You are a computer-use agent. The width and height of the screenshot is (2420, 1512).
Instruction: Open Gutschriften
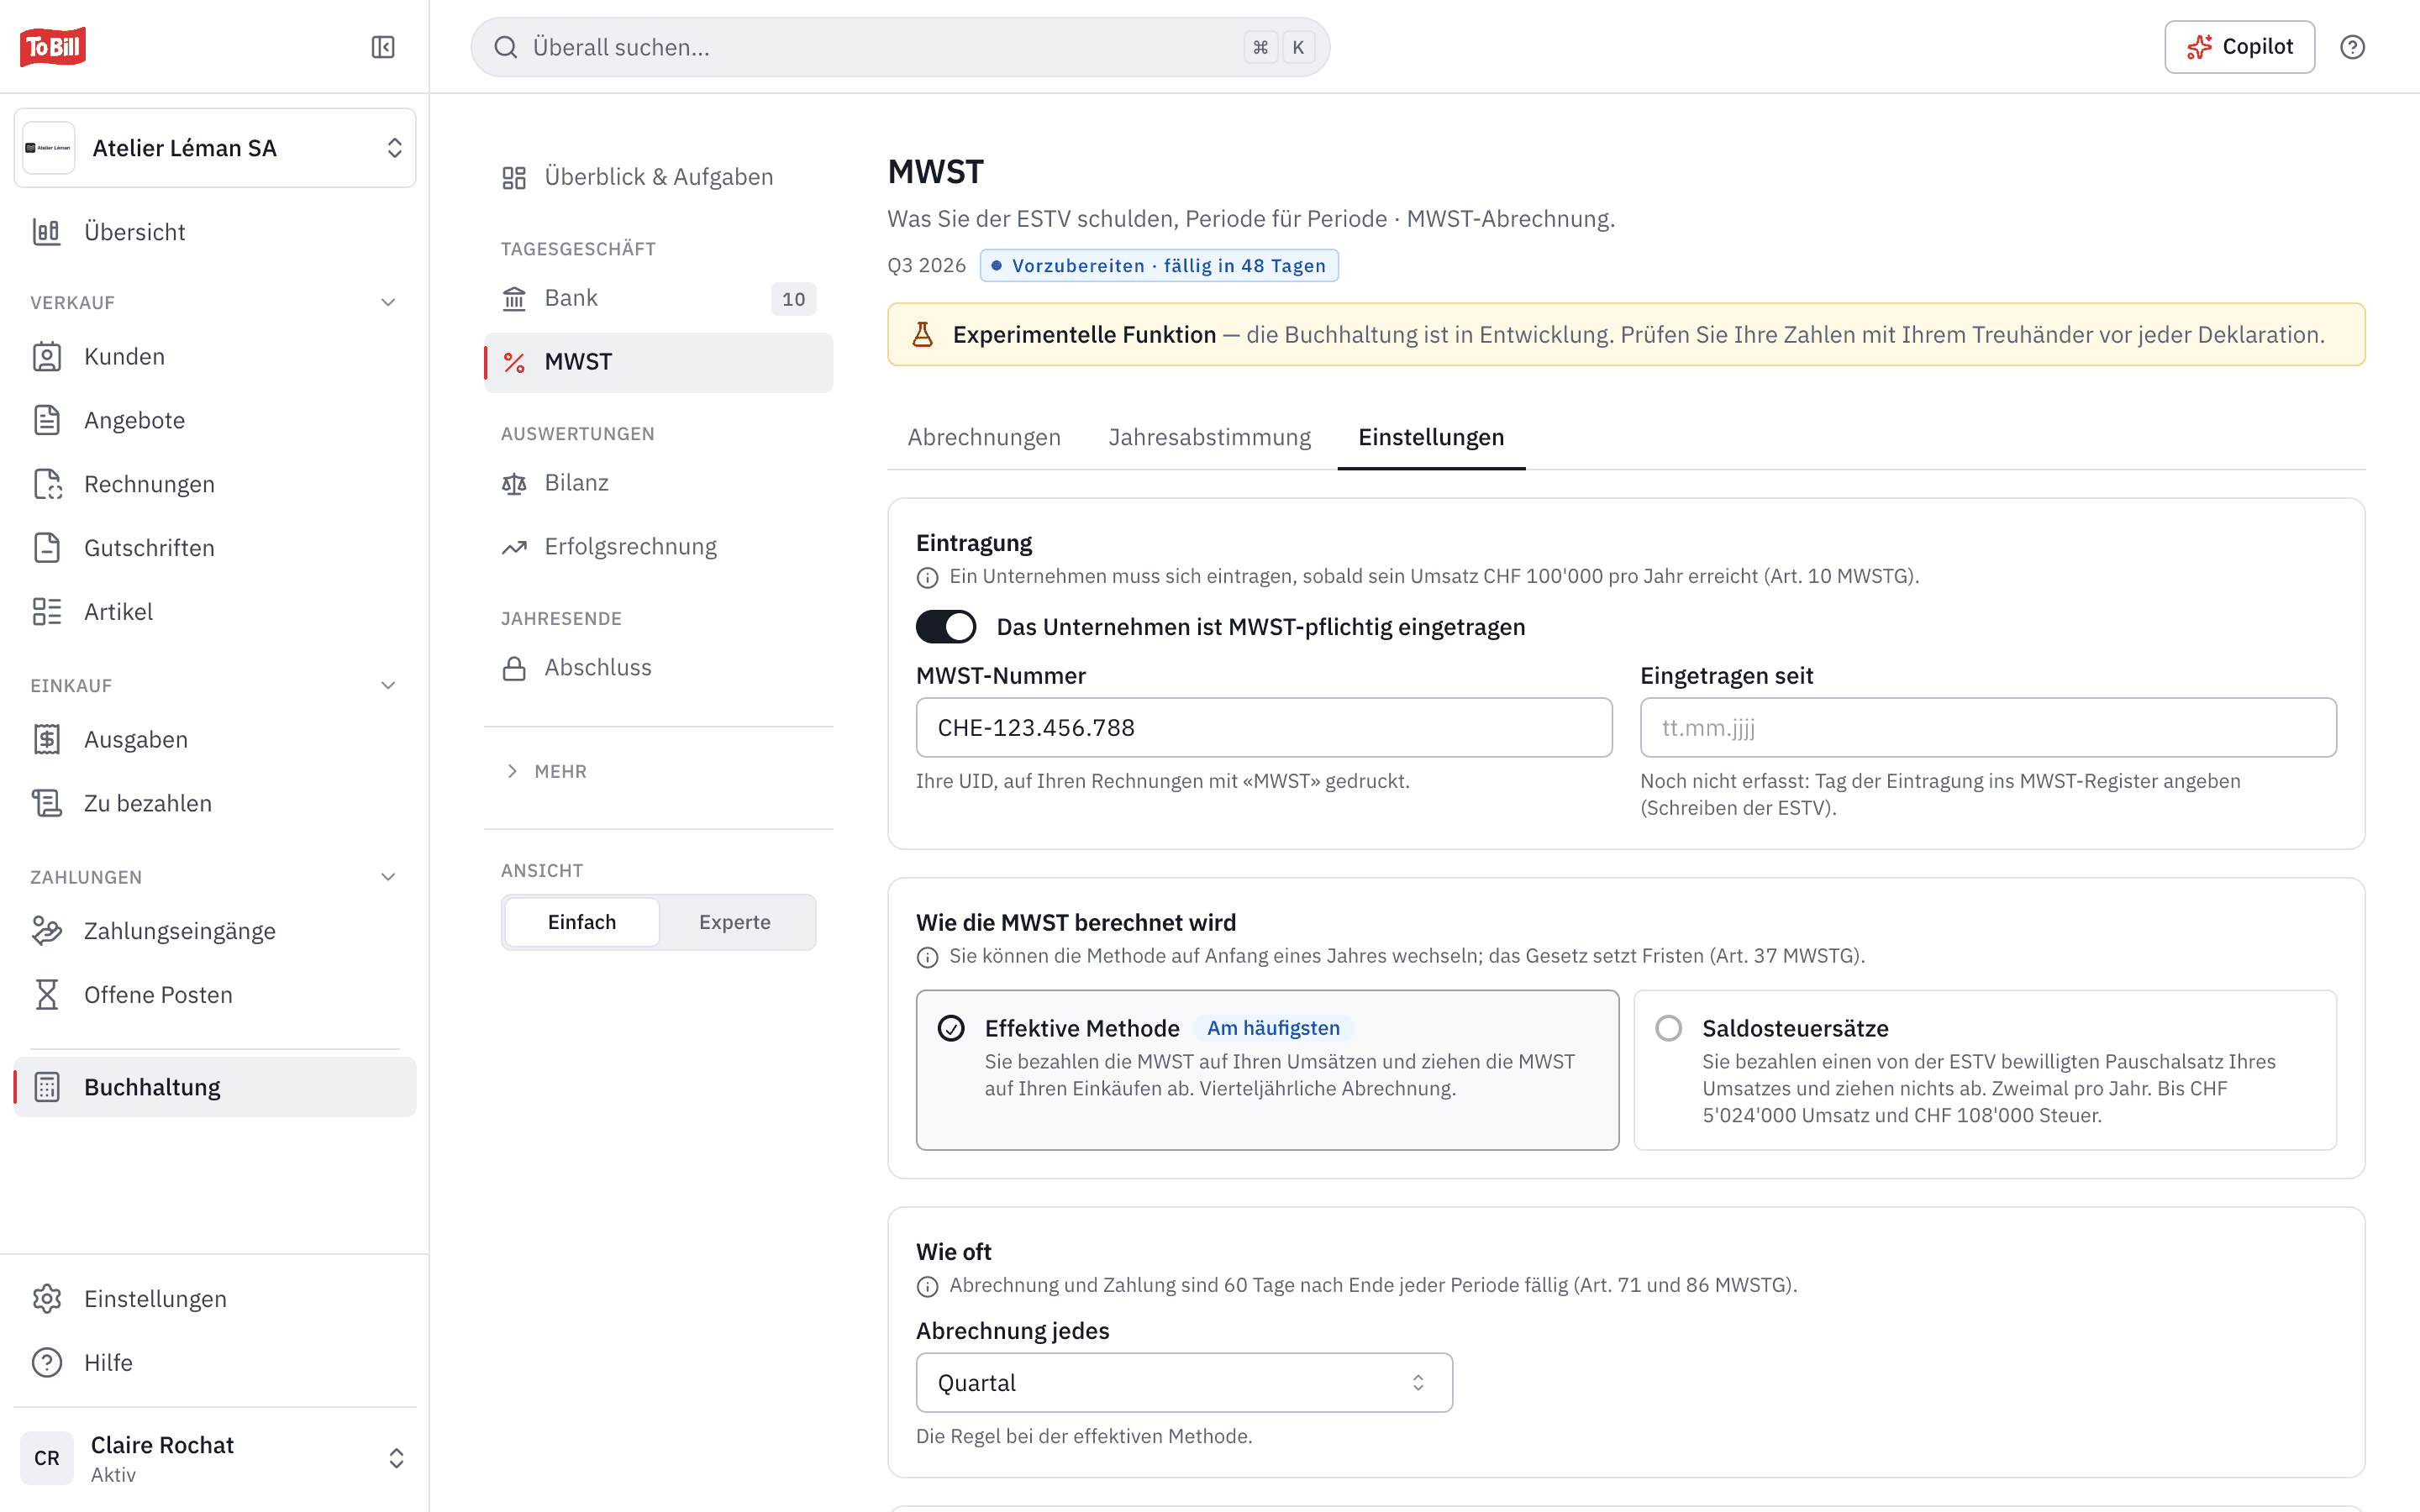tap(215, 548)
